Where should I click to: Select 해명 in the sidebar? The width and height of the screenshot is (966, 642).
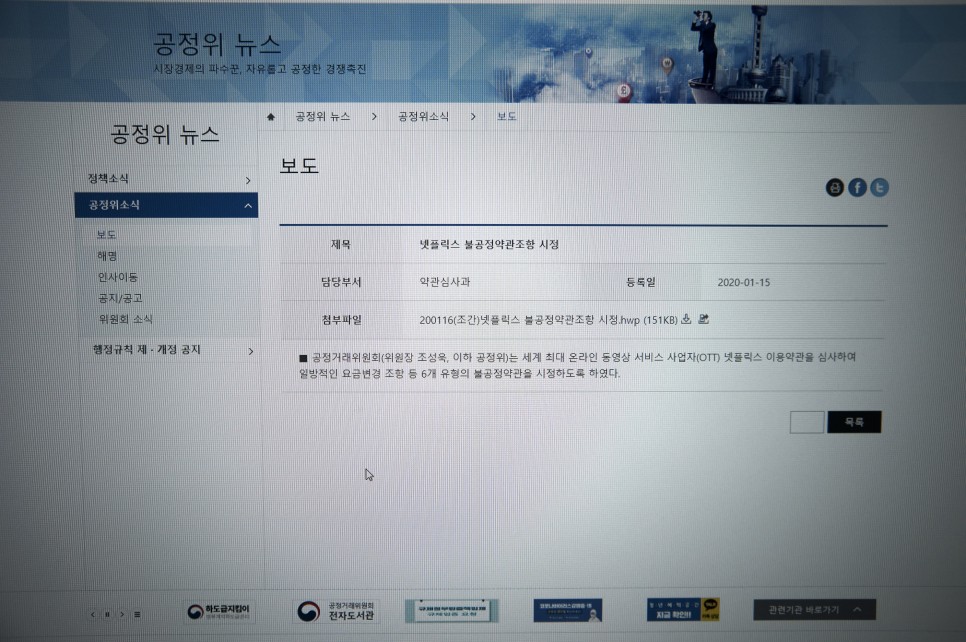coord(107,256)
